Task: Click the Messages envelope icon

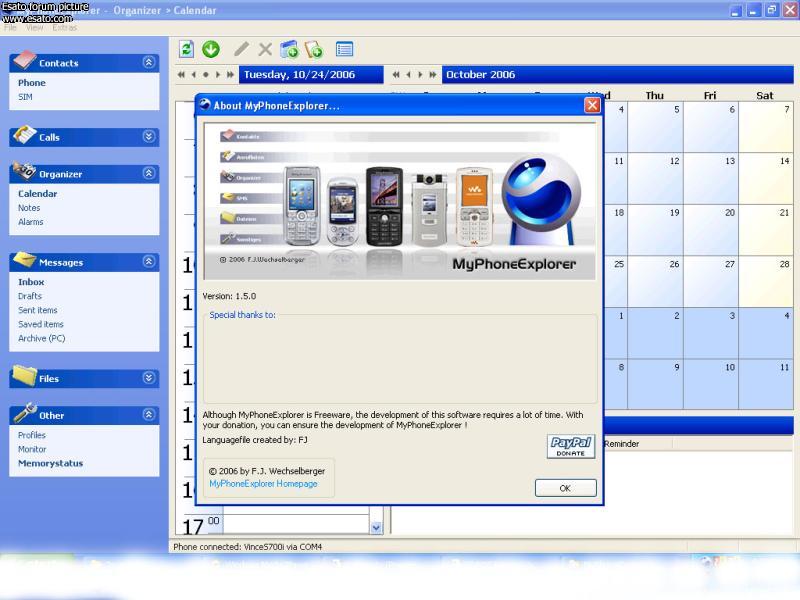Action: [24, 260]
